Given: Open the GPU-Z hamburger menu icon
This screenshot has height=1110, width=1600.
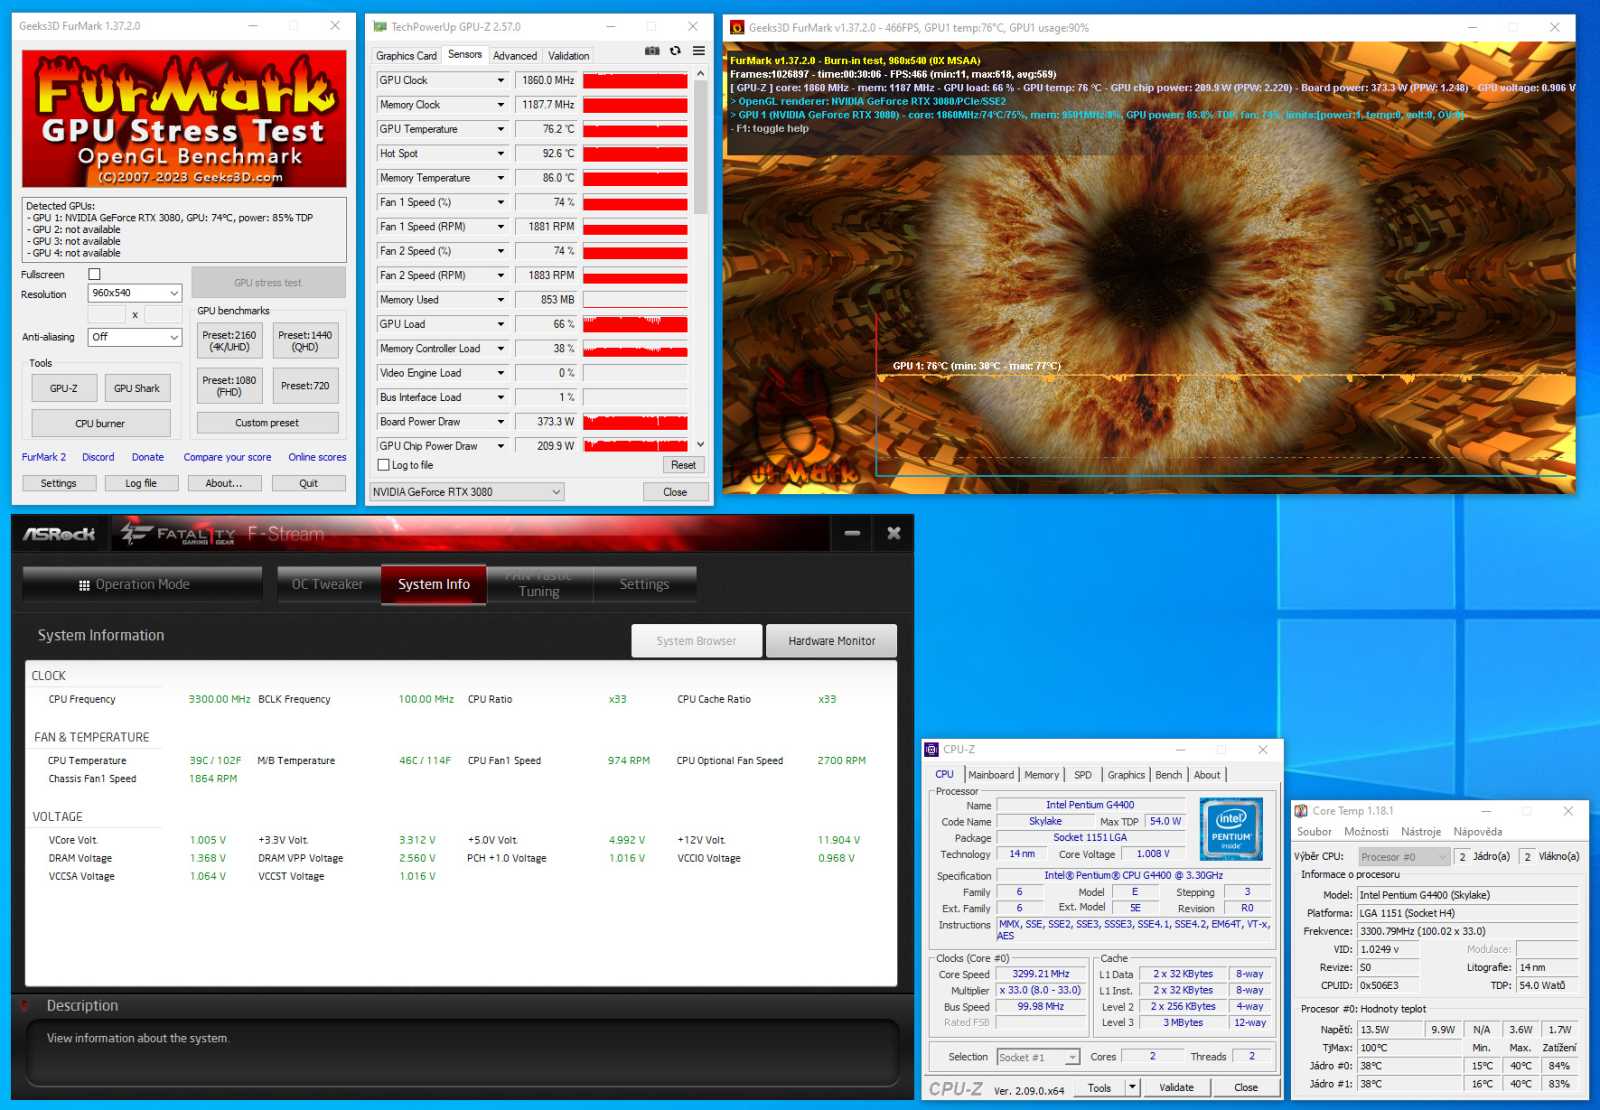Looking at the screenshot, I should tap(699, 51).
